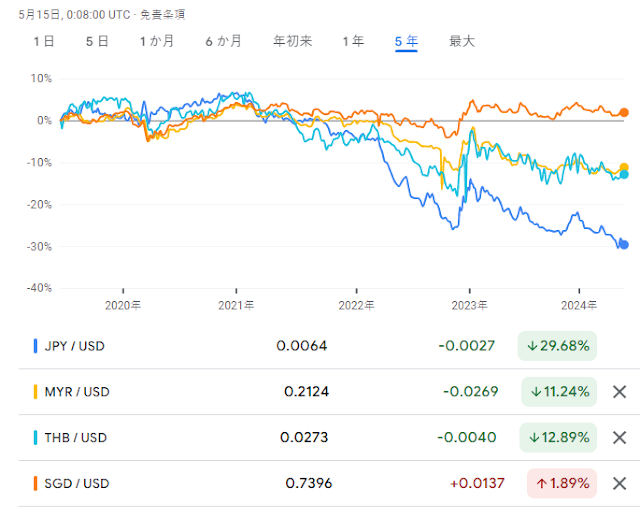The height and width of the screenshot is (518, 640).
Task: Click the ↓29.68% change badge
Action: point(557,346)
